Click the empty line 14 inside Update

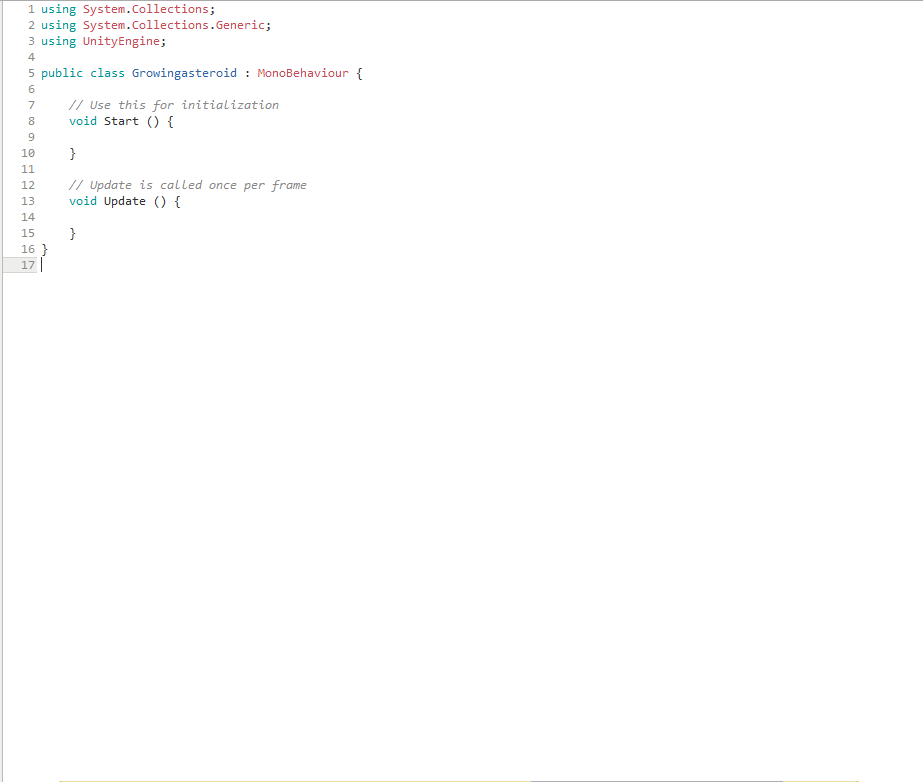tap(100, 216)
